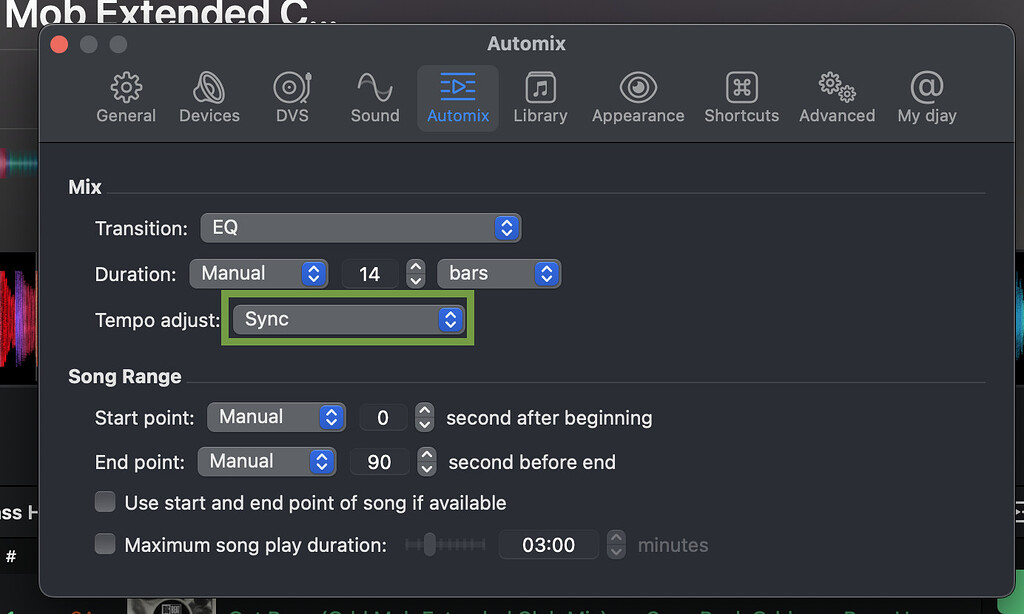Screen dimensions: 1024x614
Task: Open the Library settings panel
Action: point(540,97)
